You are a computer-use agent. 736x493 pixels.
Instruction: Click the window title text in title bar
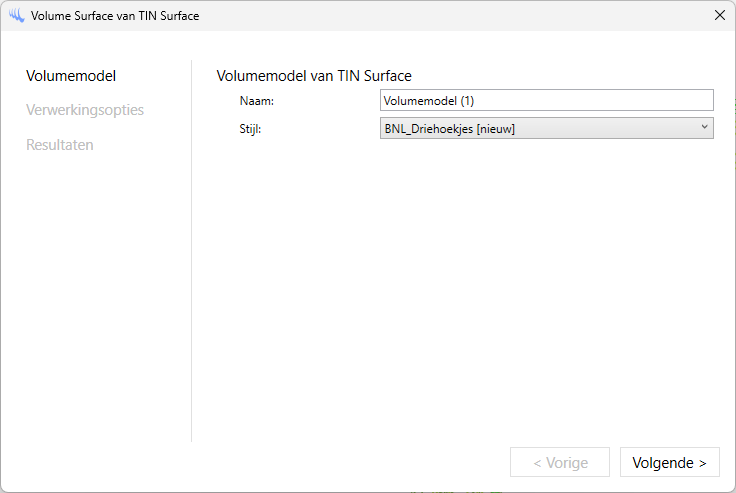coord(115,16)
